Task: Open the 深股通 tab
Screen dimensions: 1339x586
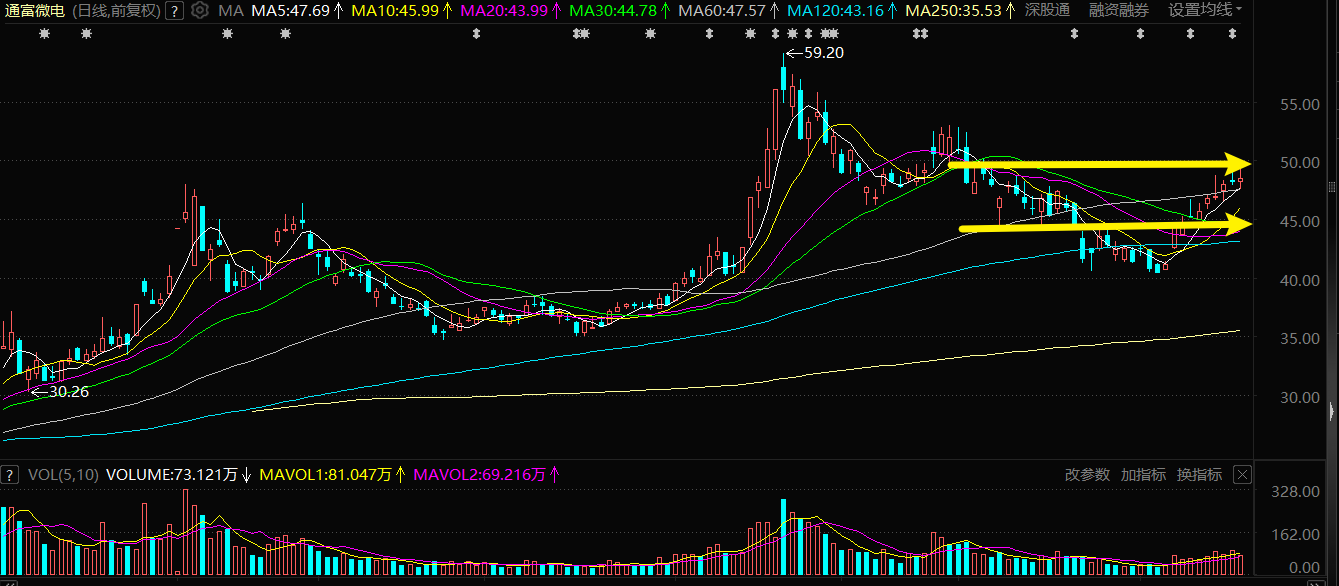Action: (1047, 11)
